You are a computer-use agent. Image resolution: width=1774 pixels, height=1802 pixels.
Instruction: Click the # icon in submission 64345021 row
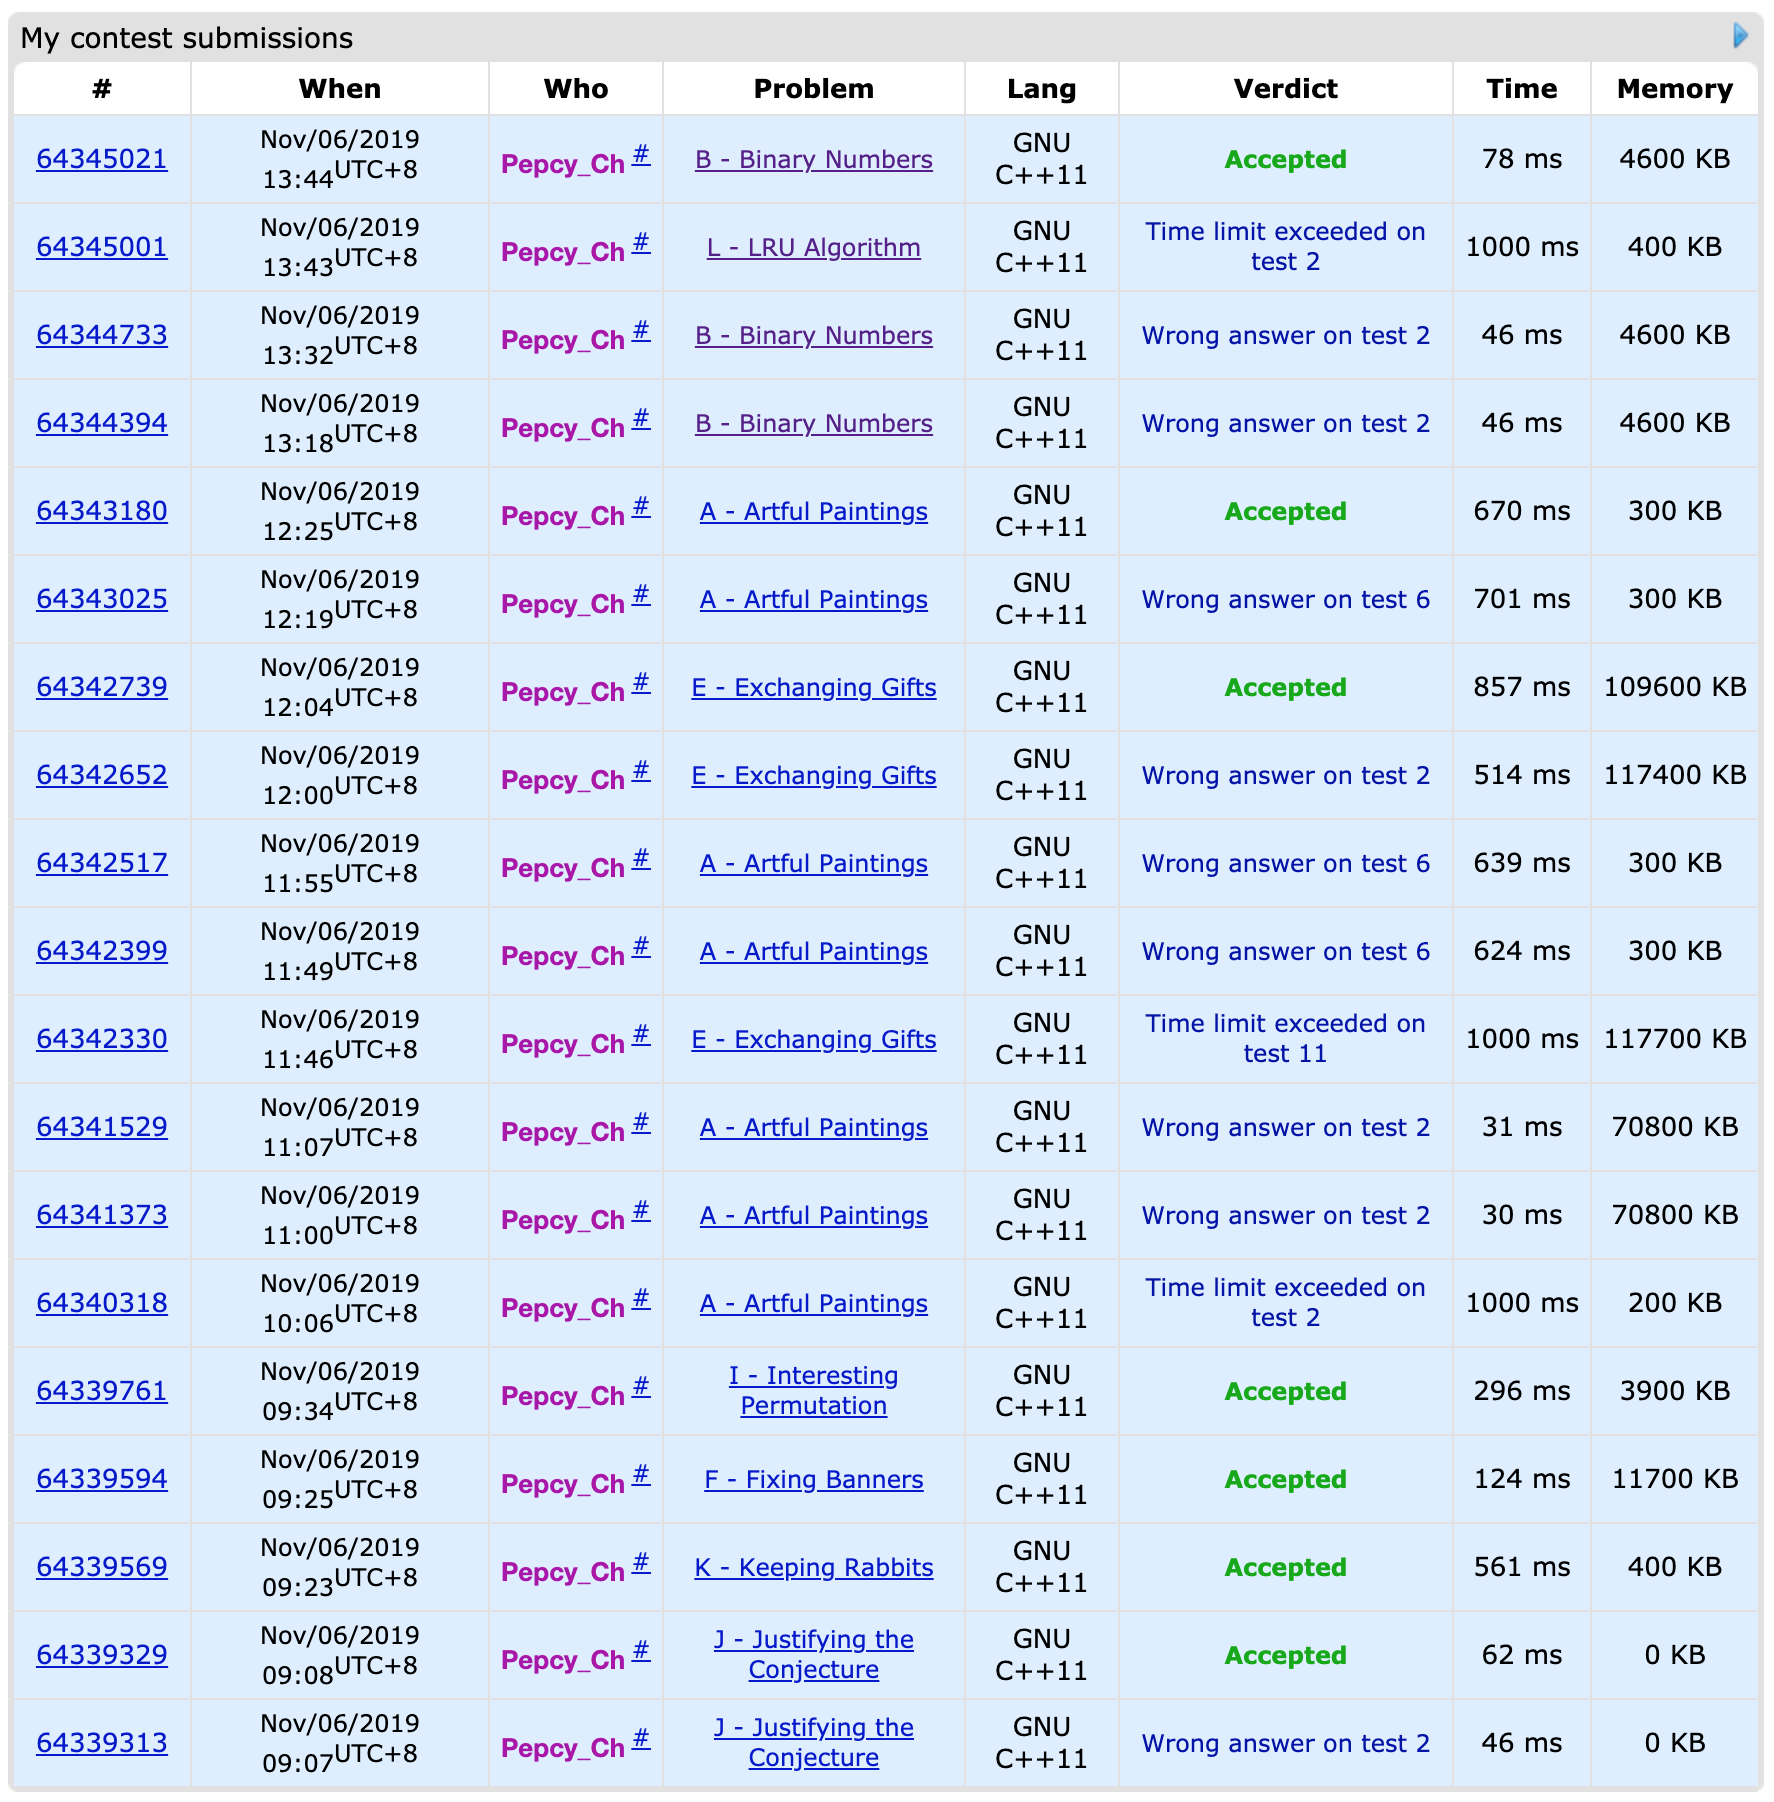(641, 155)
